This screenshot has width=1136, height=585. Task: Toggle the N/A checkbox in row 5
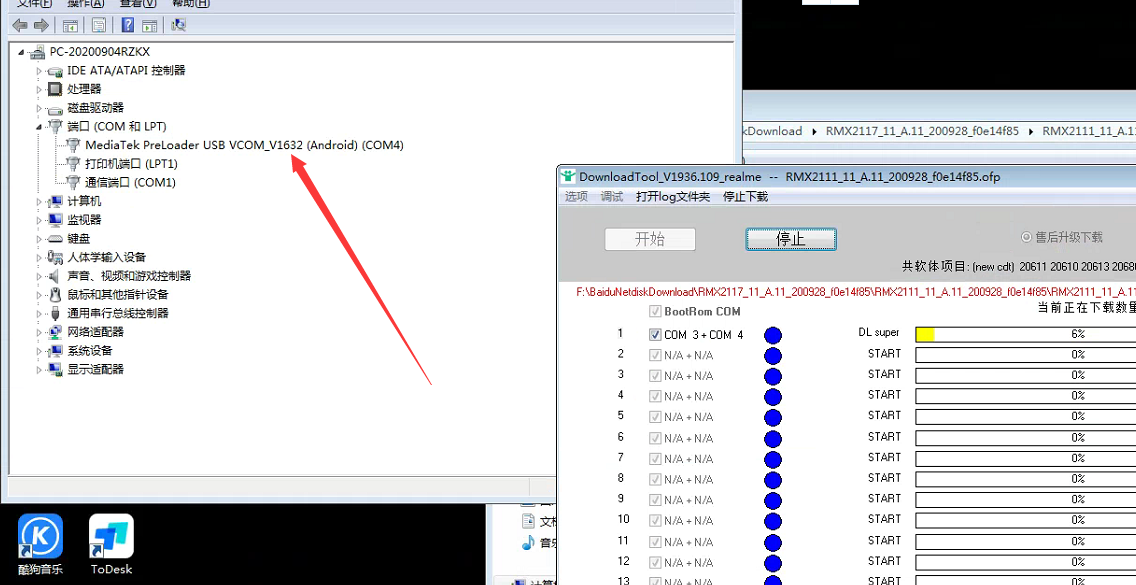click(655, 417)
